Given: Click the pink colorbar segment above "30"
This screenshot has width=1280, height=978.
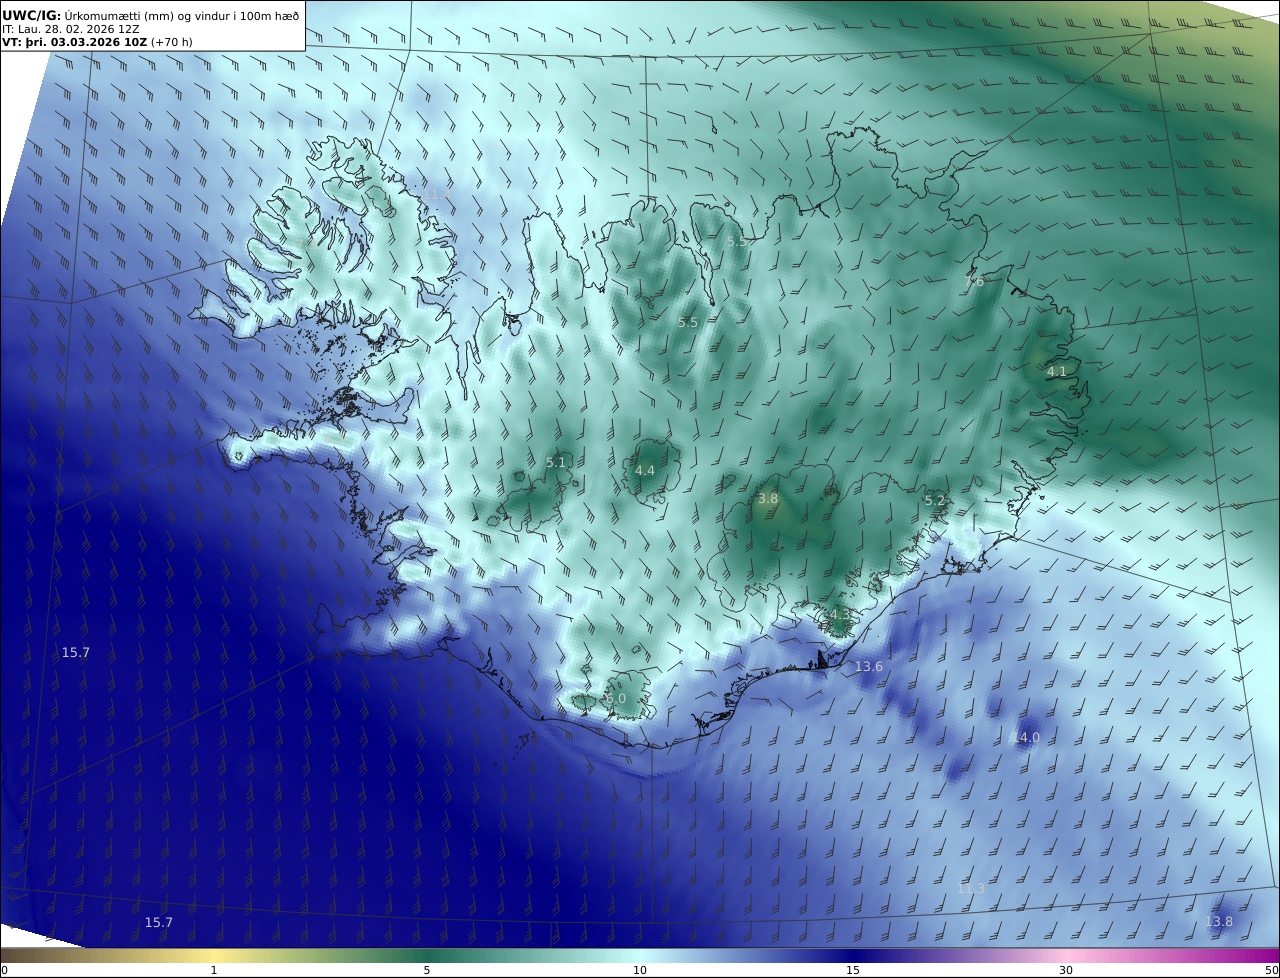Looking at the screenshot, I should tap(1066, 955).
